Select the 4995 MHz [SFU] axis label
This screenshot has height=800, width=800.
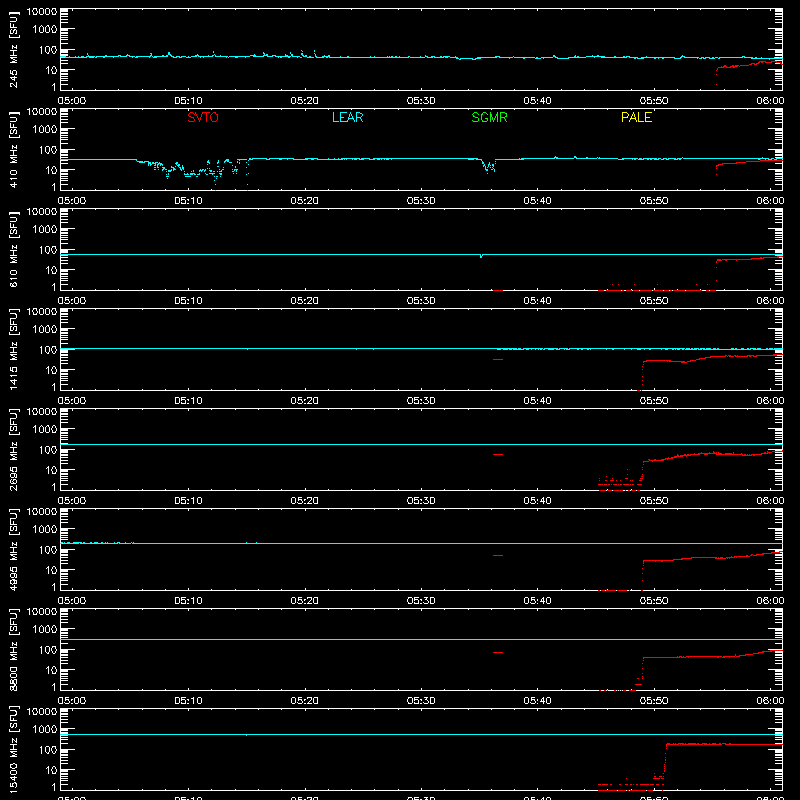(x=14, y=549)
